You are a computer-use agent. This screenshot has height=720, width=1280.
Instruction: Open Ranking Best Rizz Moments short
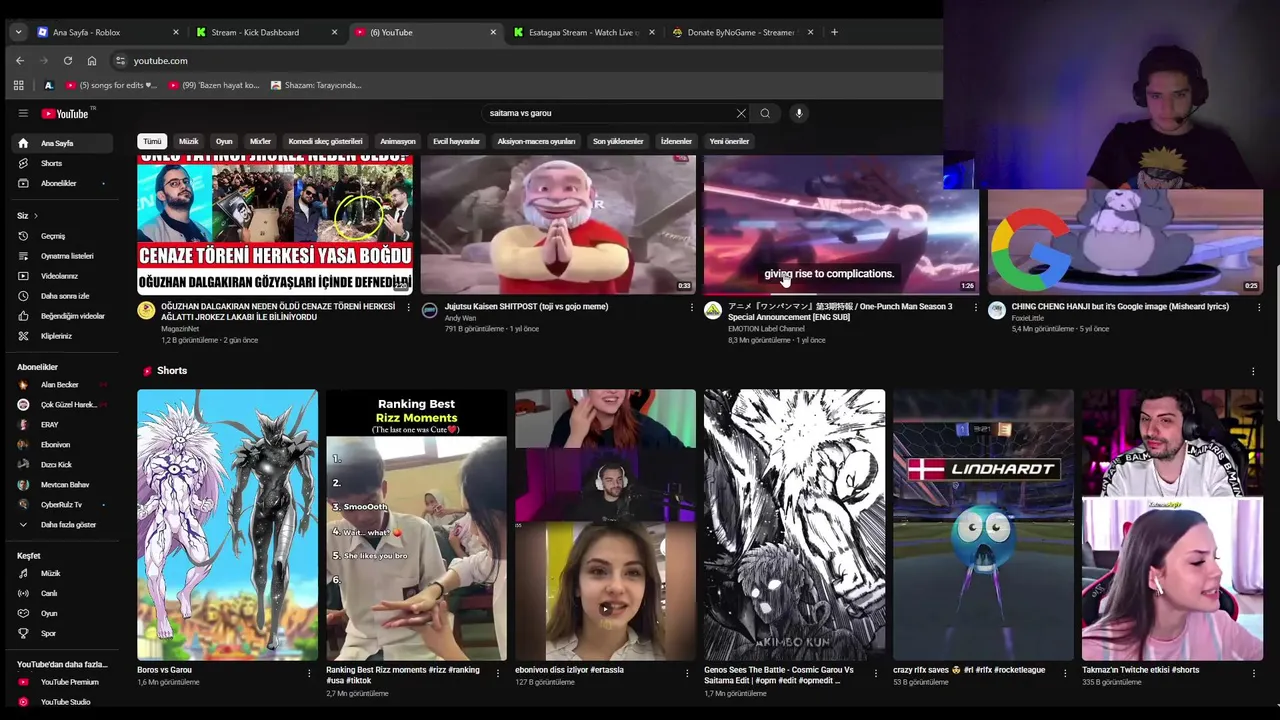[x=416, y=525]
